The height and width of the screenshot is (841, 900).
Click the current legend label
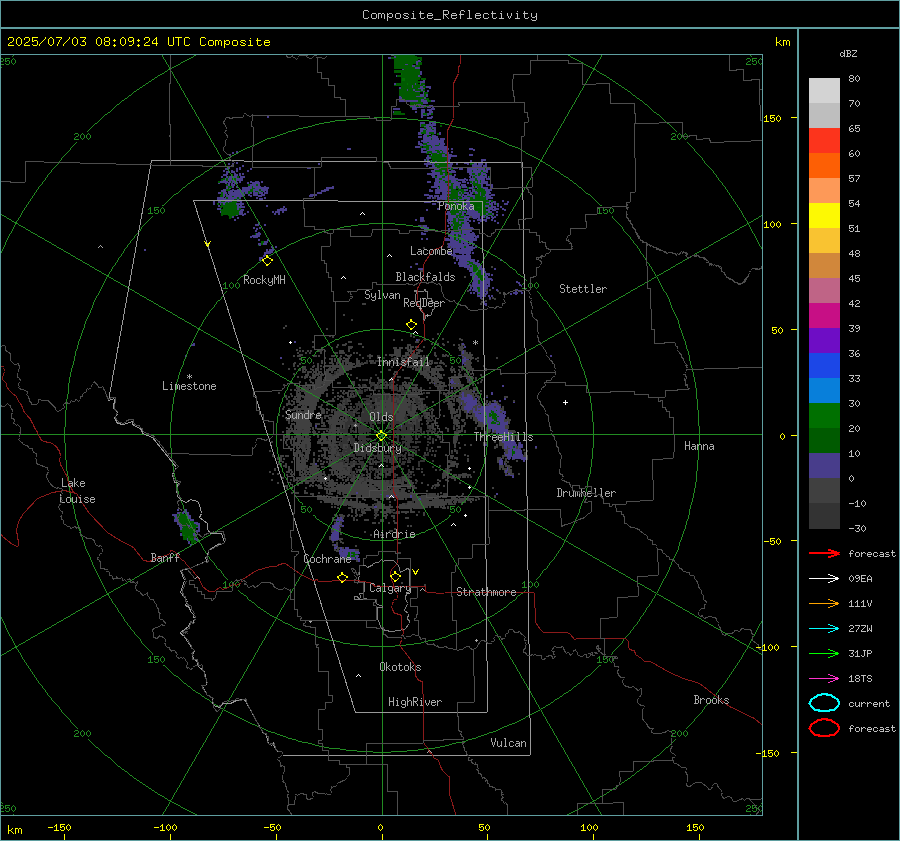[x=869, y=704]
